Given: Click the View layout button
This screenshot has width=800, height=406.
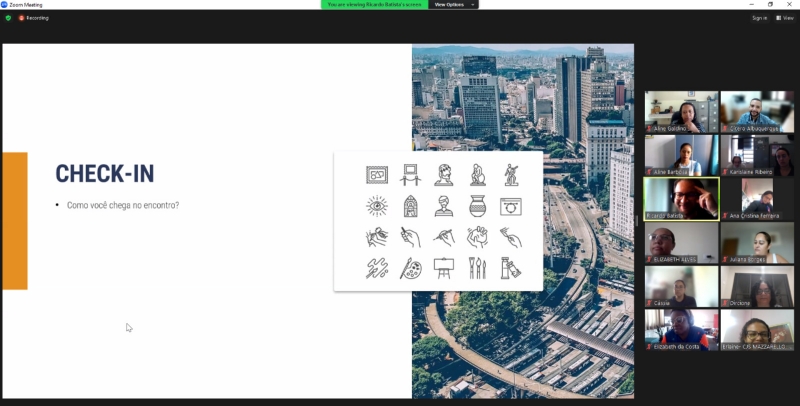Looking at the screenshot, I should 784,18.
